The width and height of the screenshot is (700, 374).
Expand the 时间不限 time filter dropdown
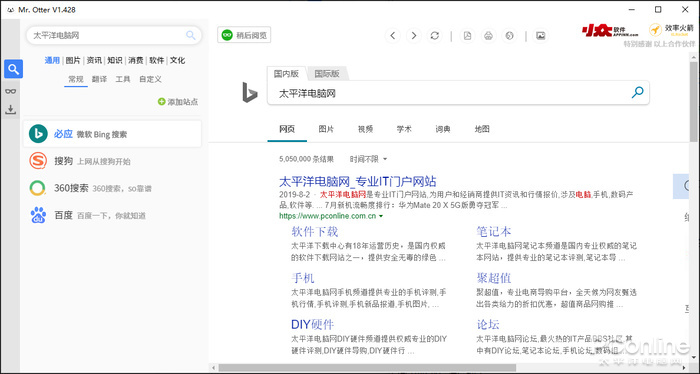368,159
